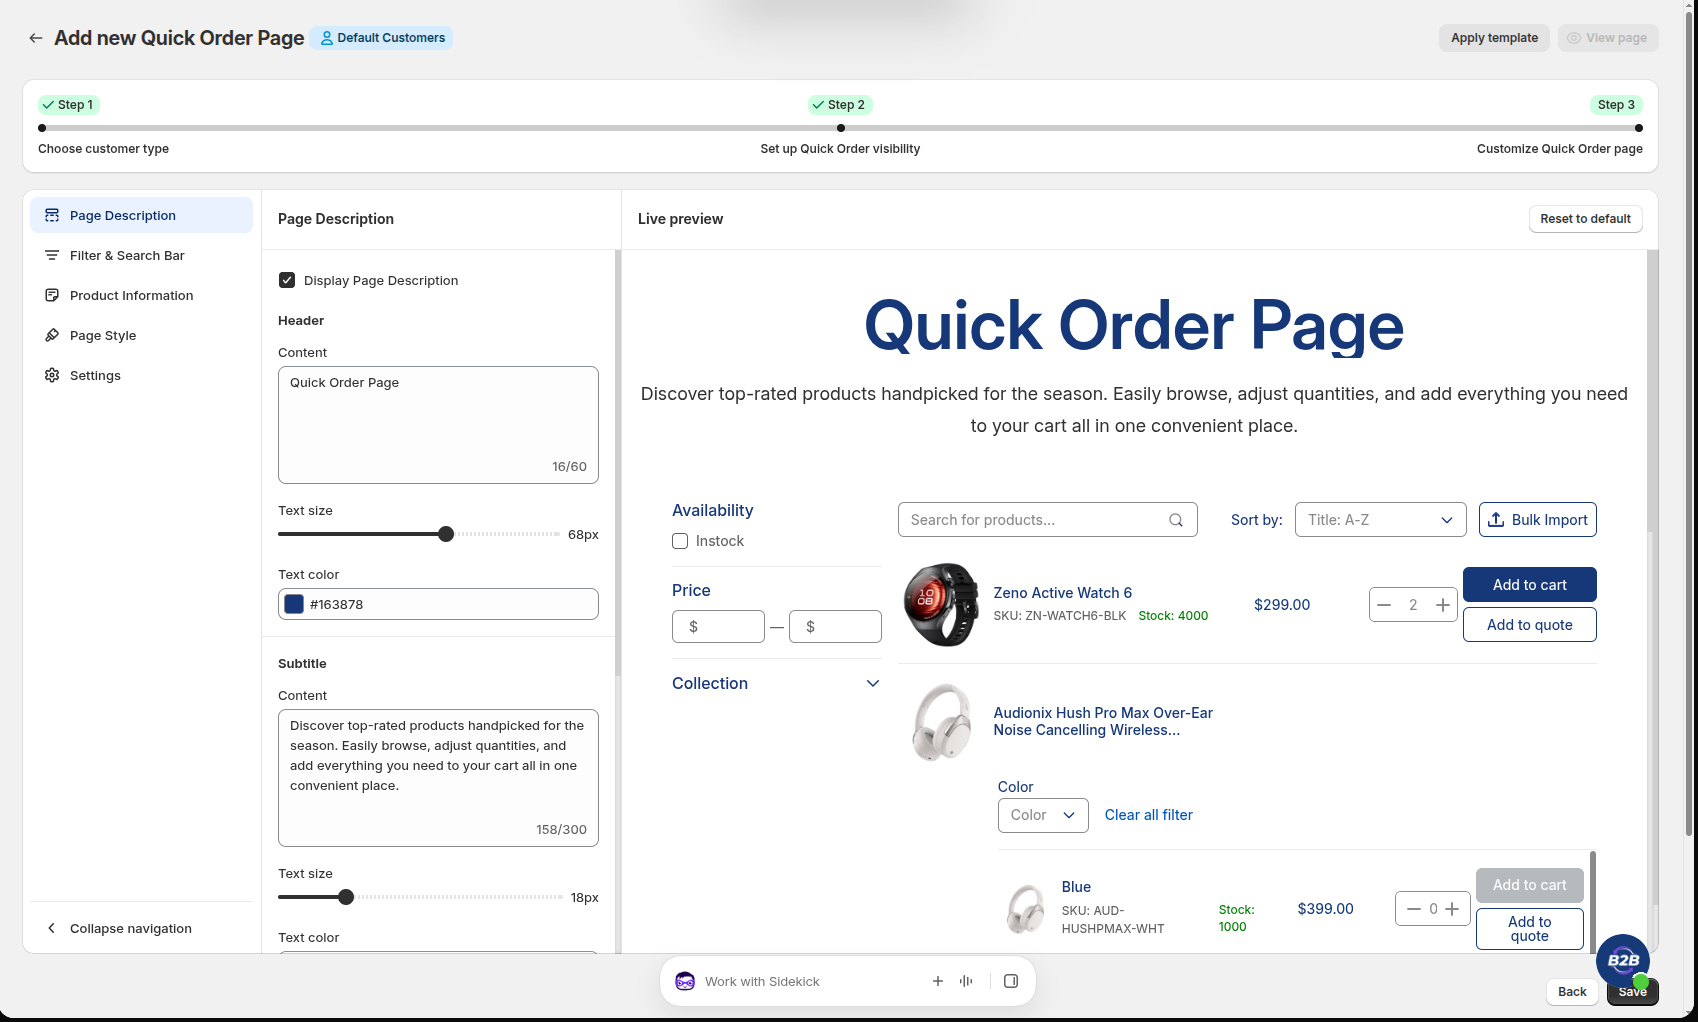Click the voice waveform icon in Sidekick bar
The image size is (1698, 1022).
pos(966,981)
